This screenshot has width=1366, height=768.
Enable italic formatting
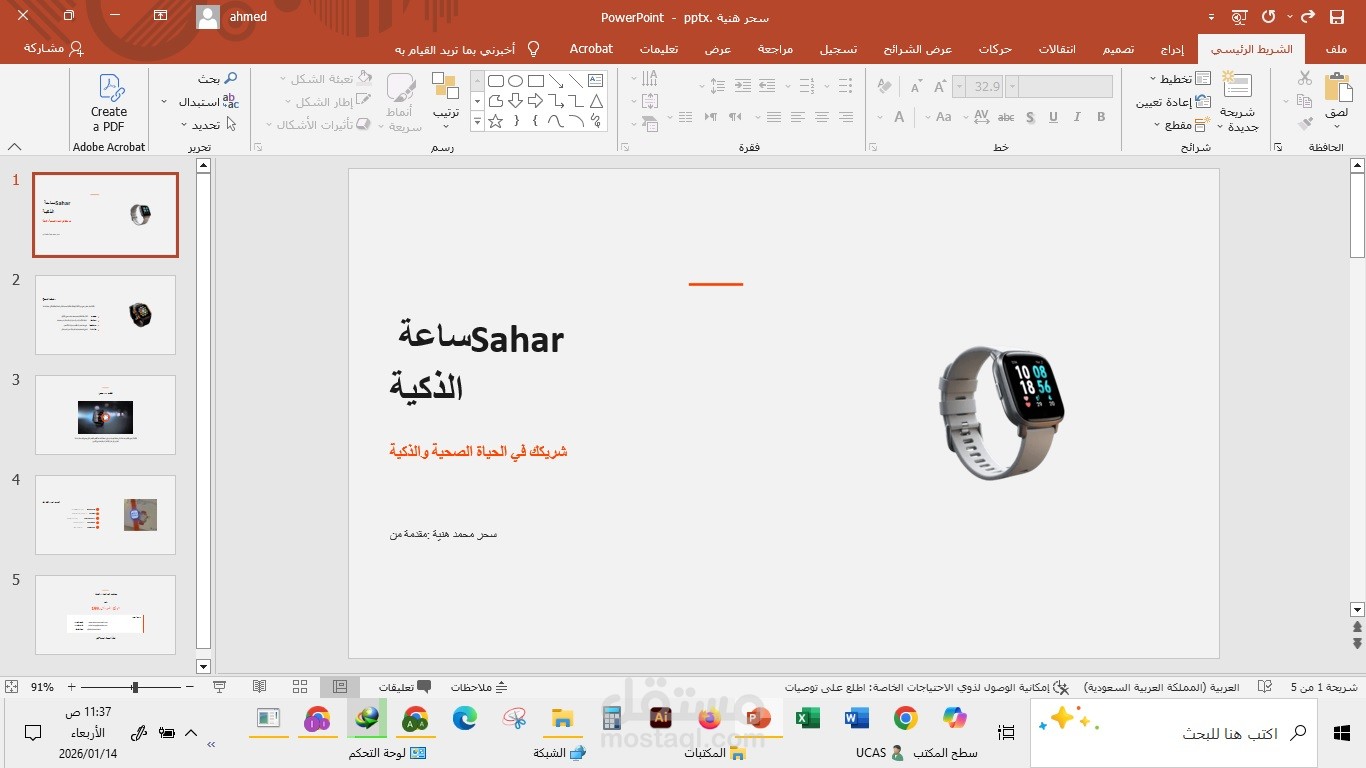(x=1076, y=117)
